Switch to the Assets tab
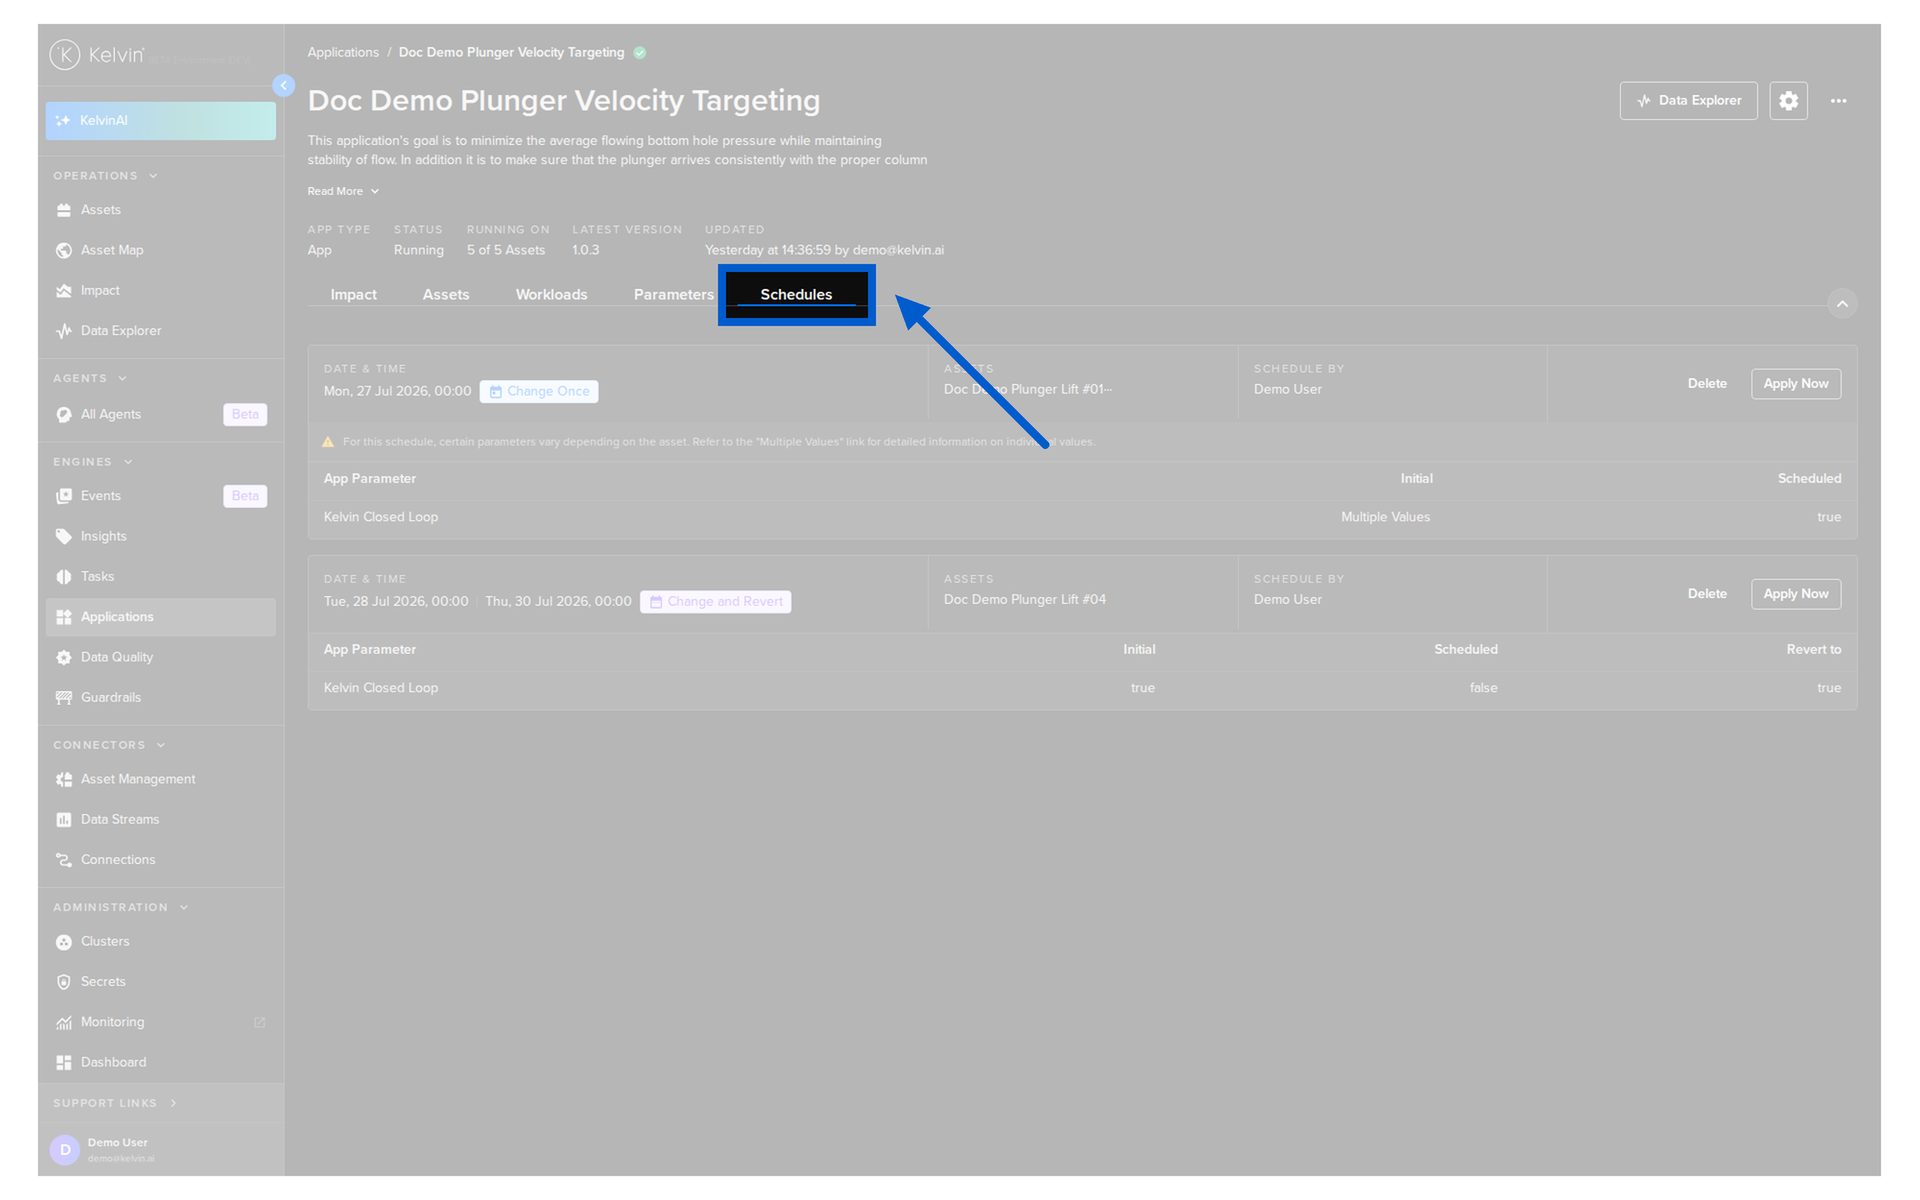Screen dimensions: 1920x1200 tap(445, 294)
